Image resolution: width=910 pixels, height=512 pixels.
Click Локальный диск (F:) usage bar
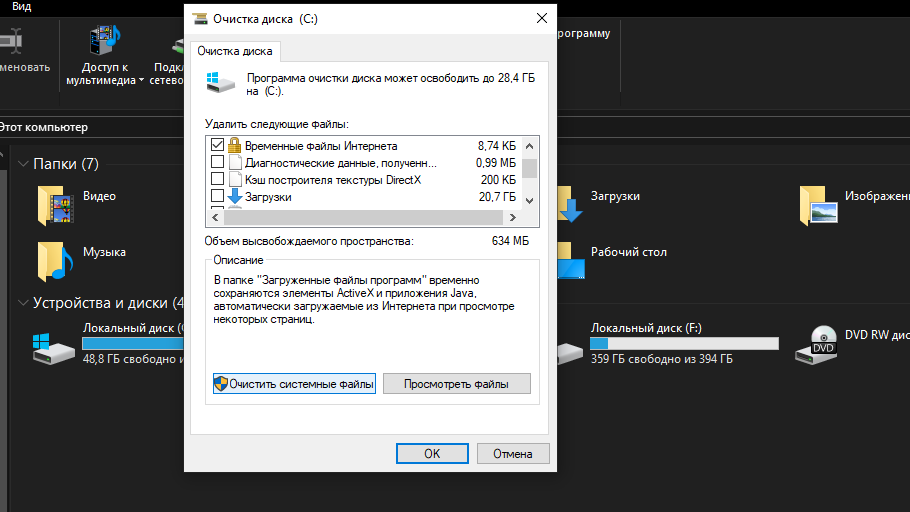point(684,344)
